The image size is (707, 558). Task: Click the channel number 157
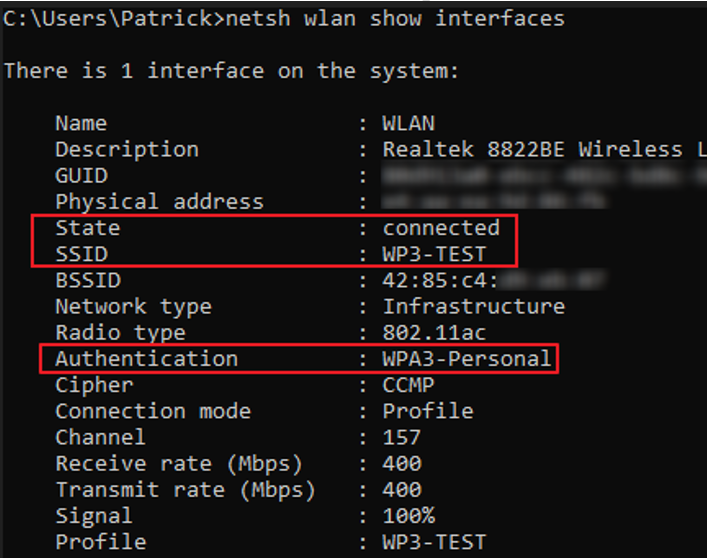coord(402,437)
